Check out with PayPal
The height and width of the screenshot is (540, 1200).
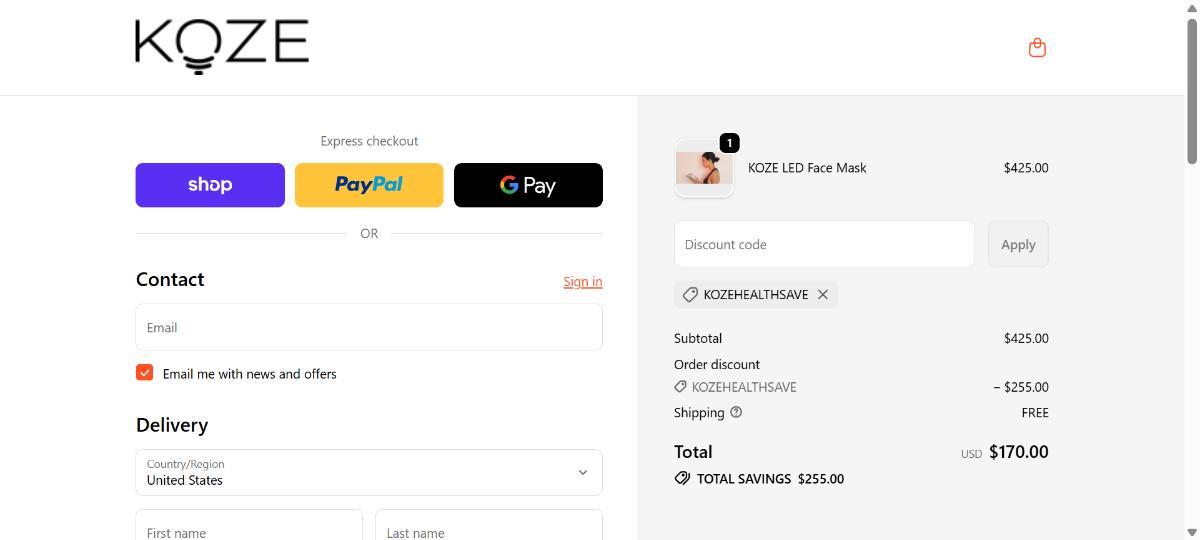369,185
